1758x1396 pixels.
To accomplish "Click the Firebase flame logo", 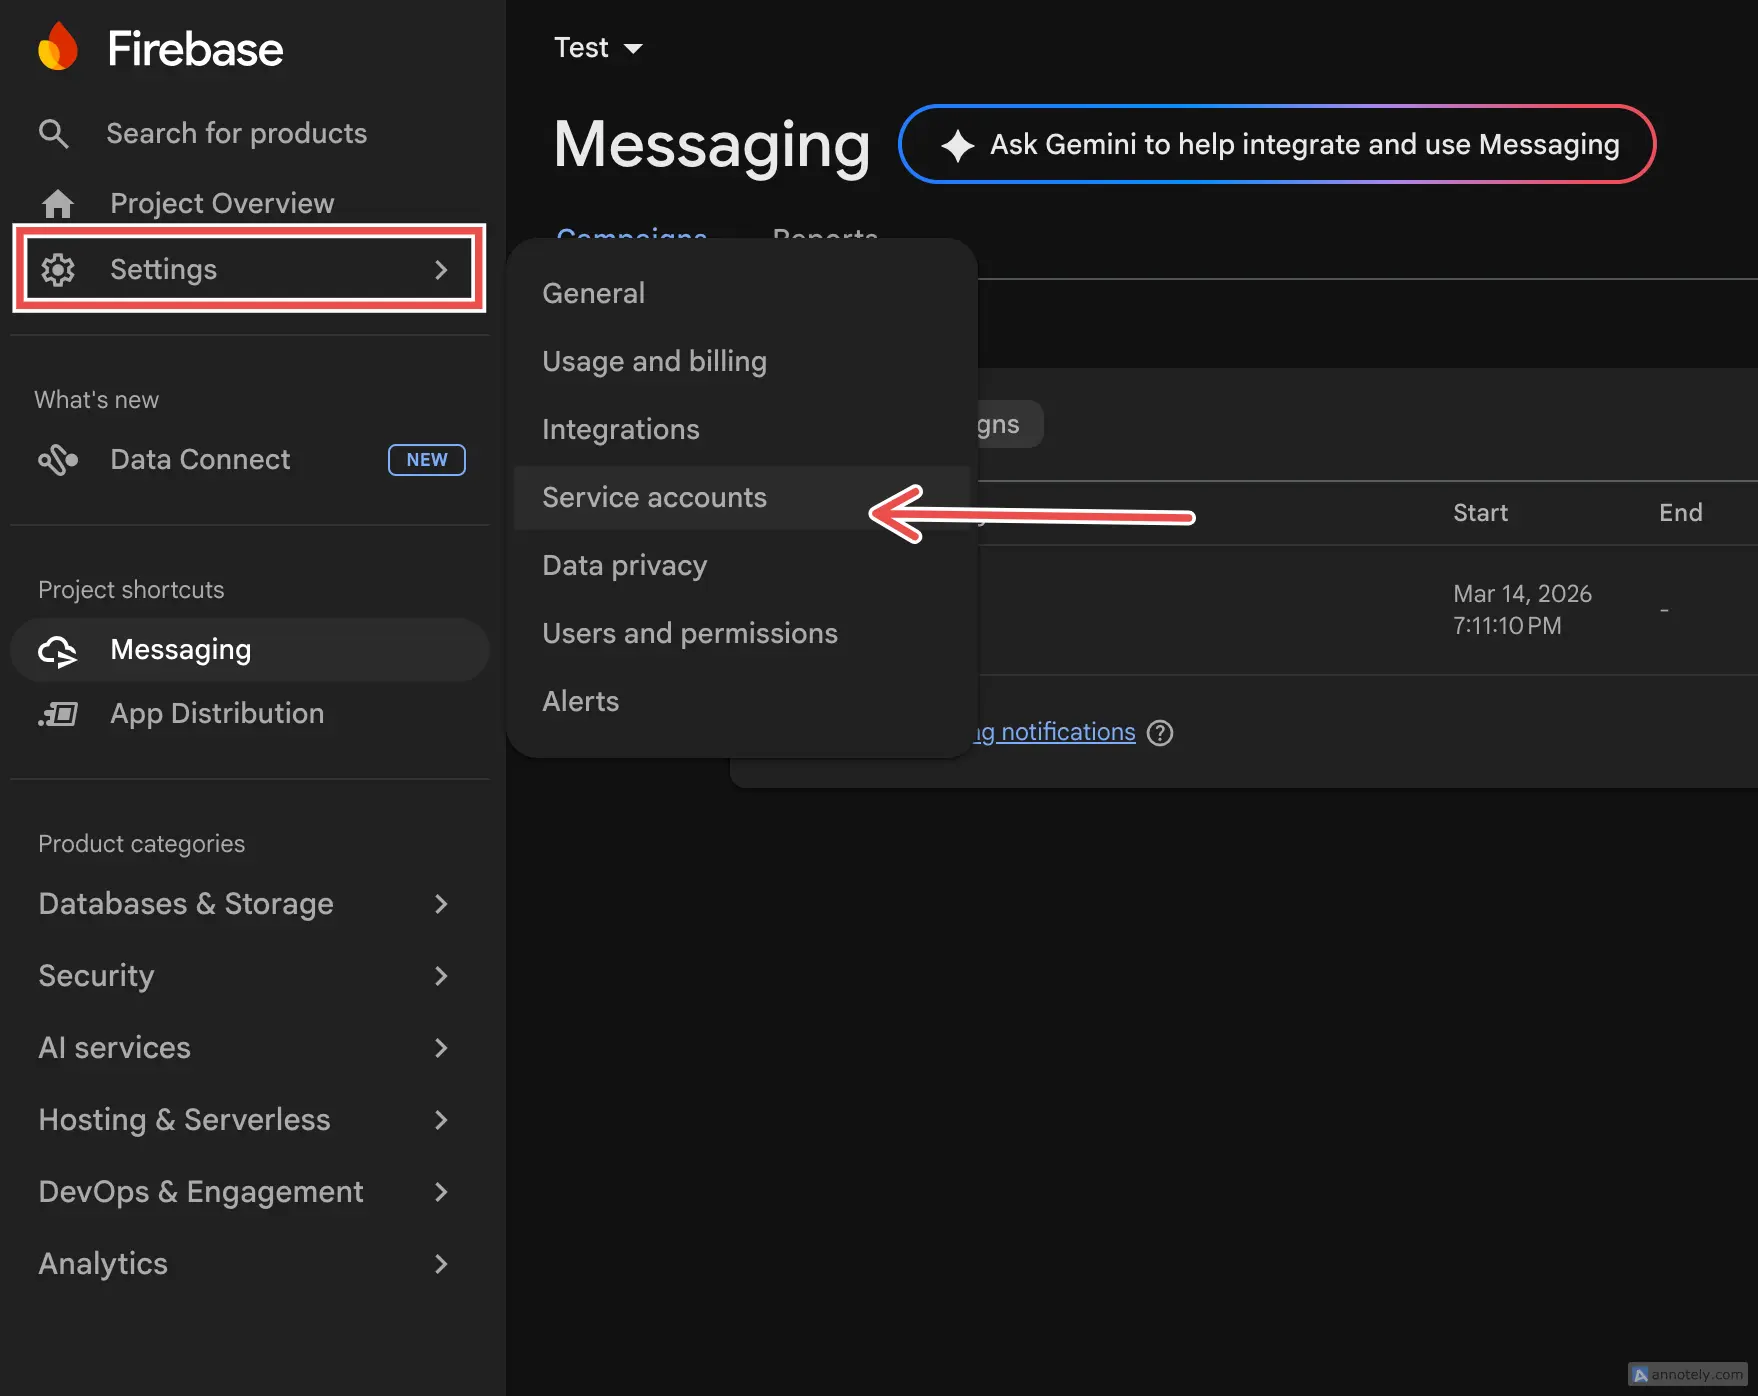I will coord(58,46).
